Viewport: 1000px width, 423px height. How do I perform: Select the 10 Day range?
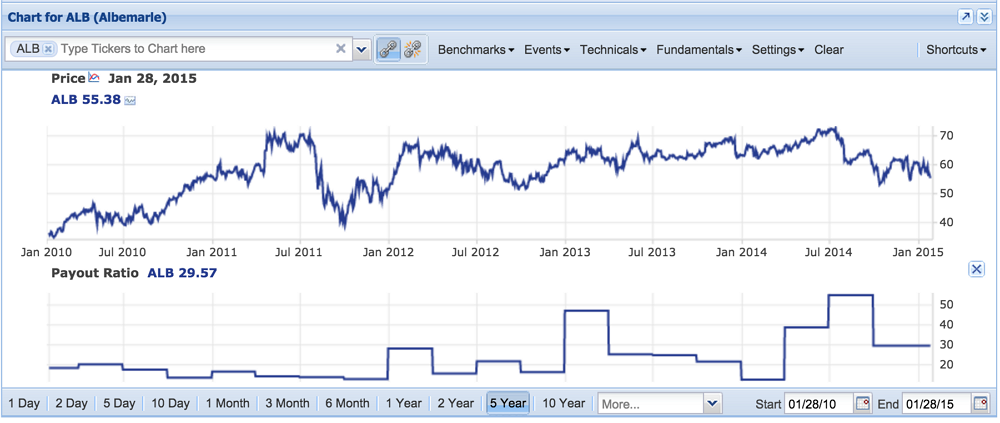170,403
